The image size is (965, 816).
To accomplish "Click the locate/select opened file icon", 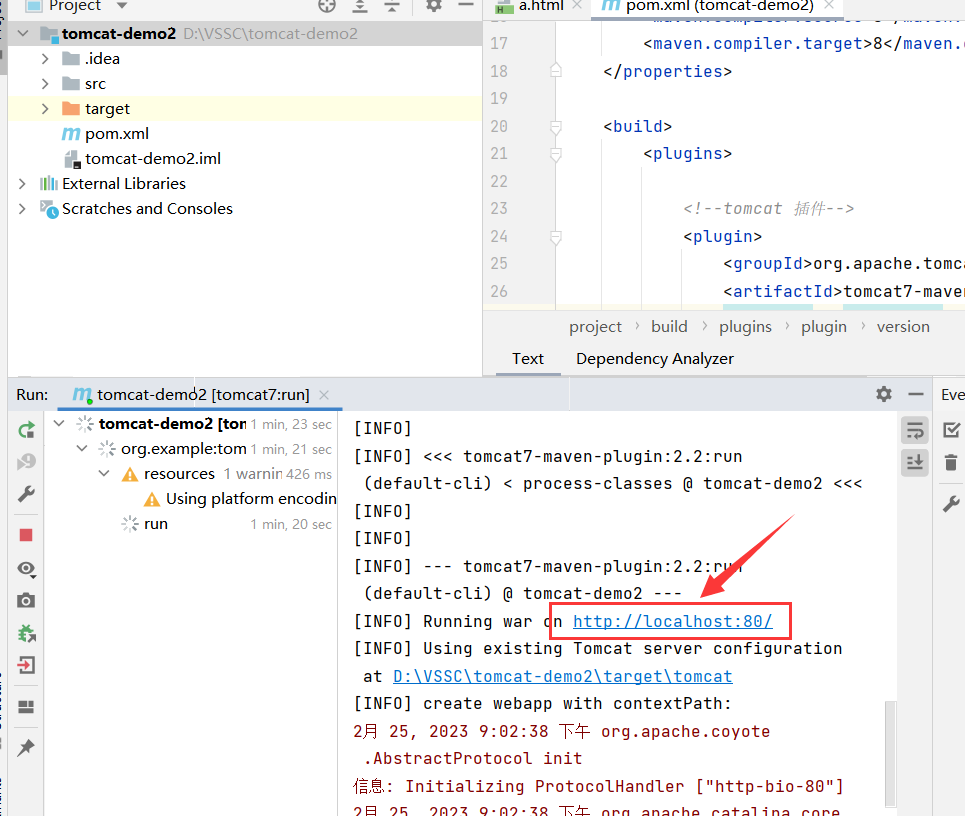I will point(327,6).
